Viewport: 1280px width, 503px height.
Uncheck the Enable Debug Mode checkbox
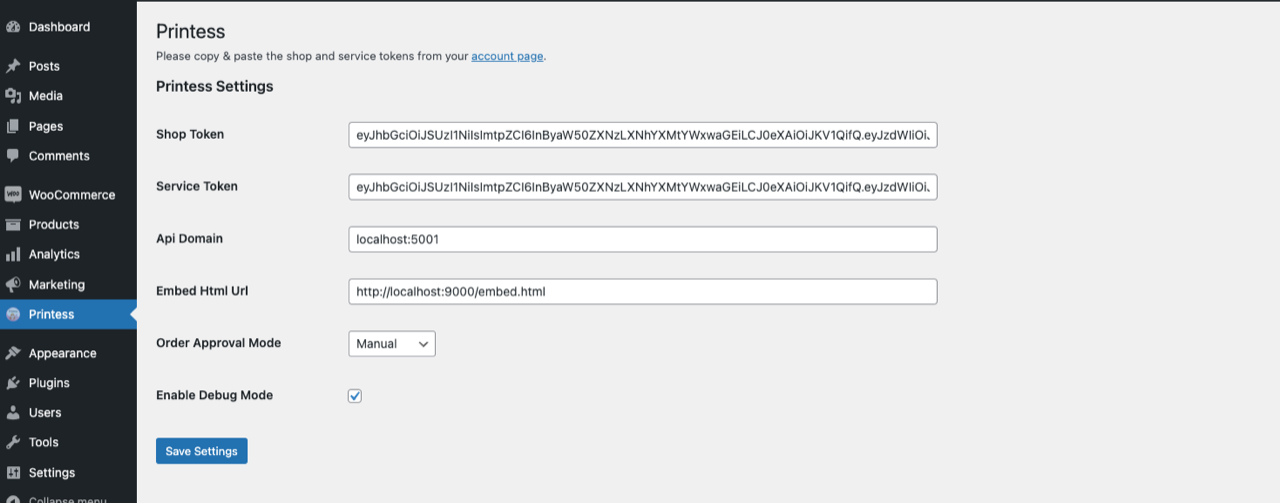click(355, 396)
